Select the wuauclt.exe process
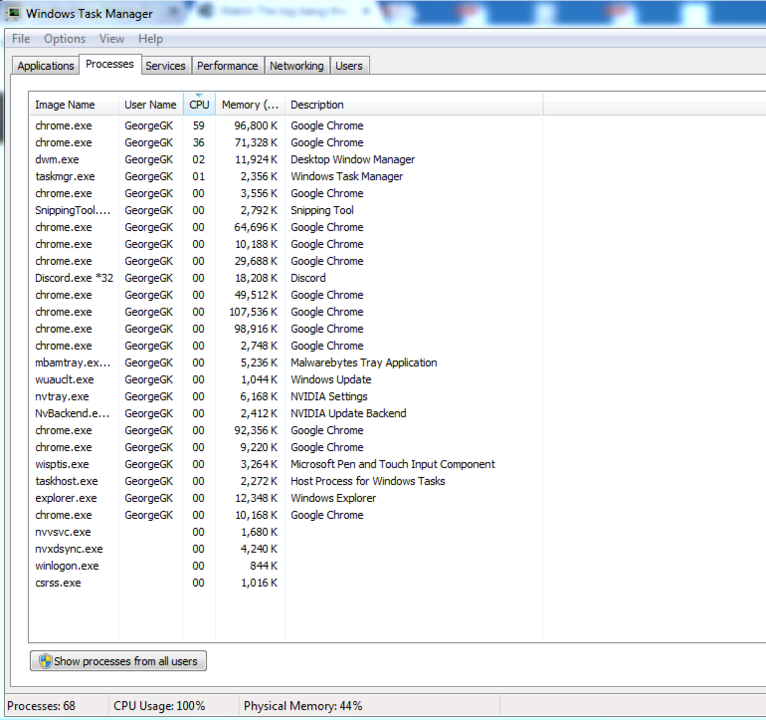This screenshot has width=766, height=720. [x=286, y=380]
